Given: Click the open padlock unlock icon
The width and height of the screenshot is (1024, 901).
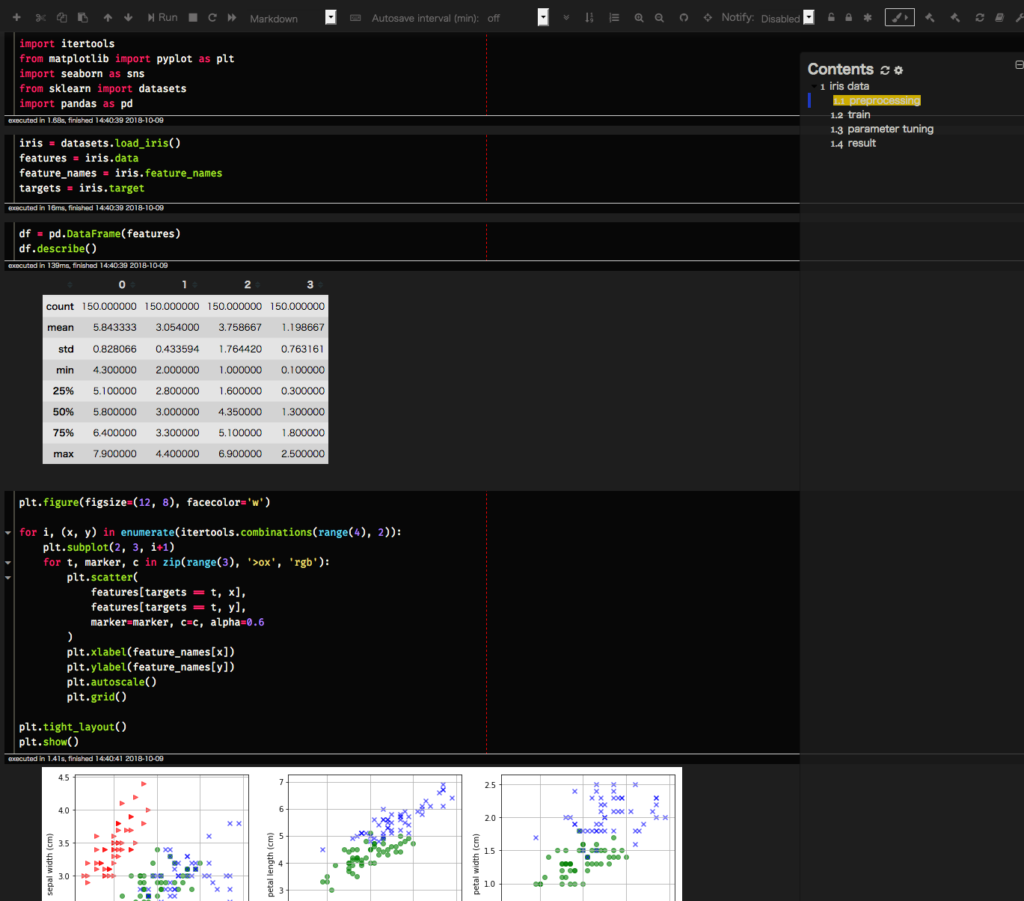Looking at the screenshot, I should (x=831, y=18).
